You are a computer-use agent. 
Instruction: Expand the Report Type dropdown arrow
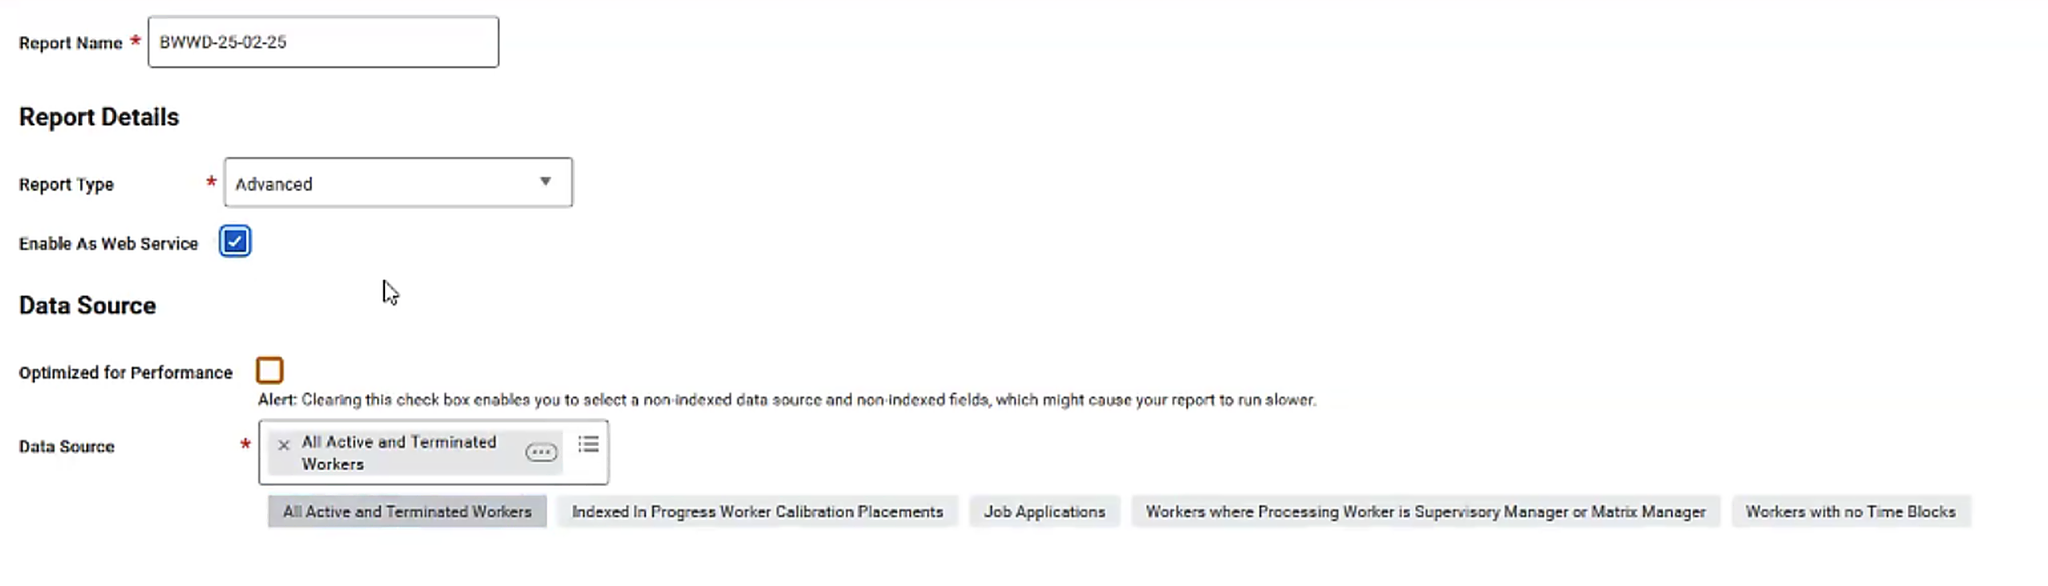pos(545,182)
